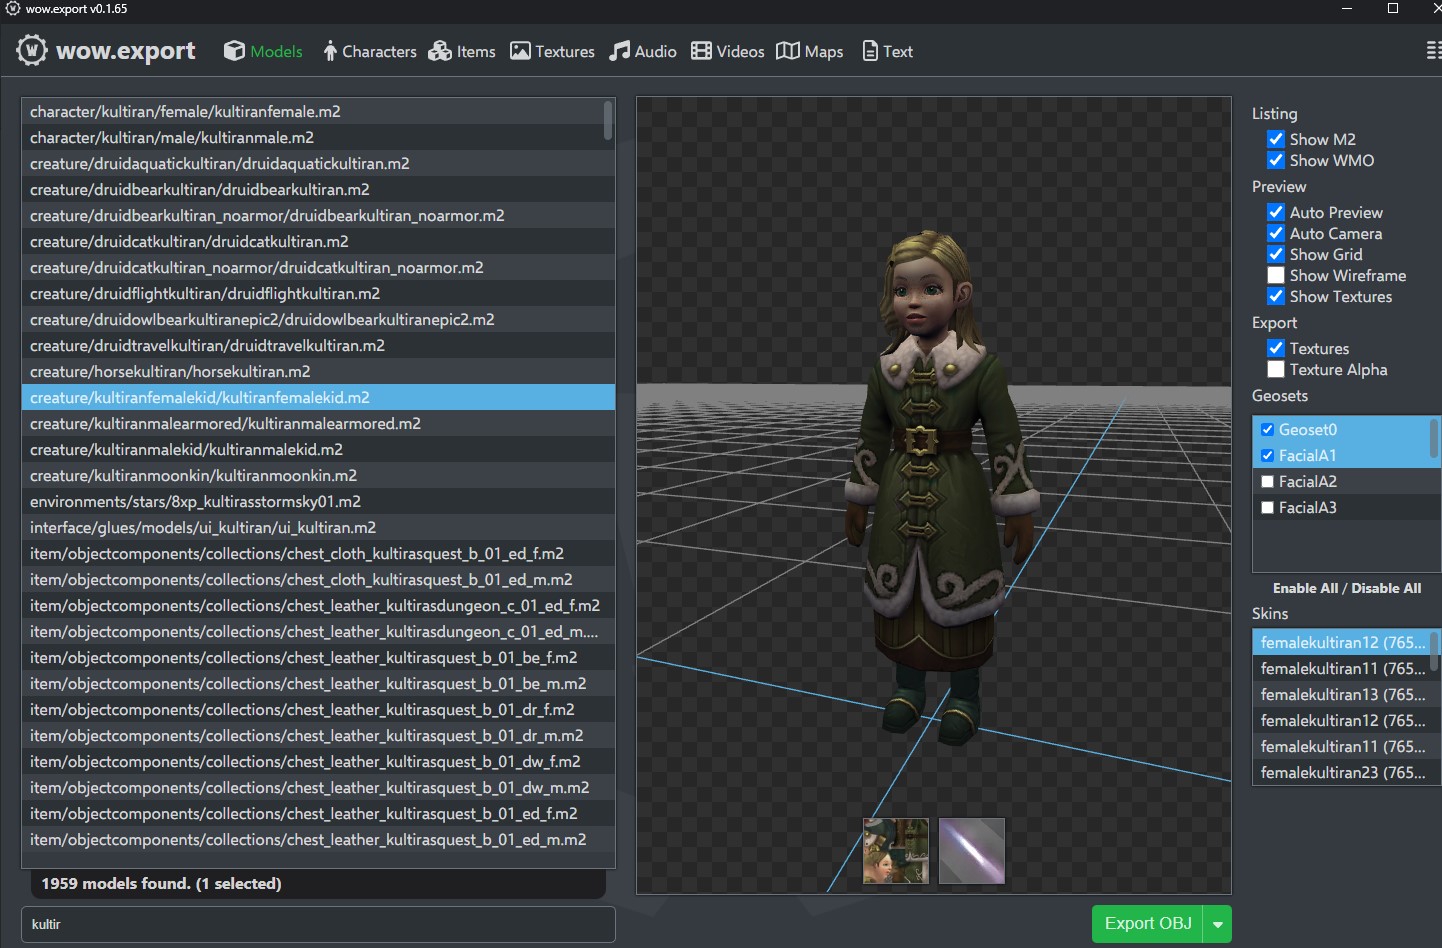Click the Videos film strip icon
The image size is (1442, 948).
coord(701,51)
